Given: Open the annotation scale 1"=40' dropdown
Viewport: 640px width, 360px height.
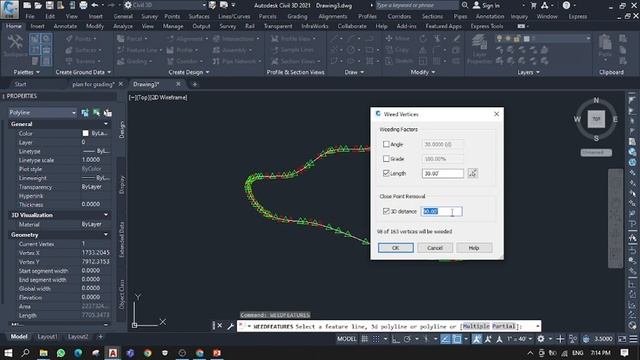Looking at the screenshot, I should pos(519,339).
